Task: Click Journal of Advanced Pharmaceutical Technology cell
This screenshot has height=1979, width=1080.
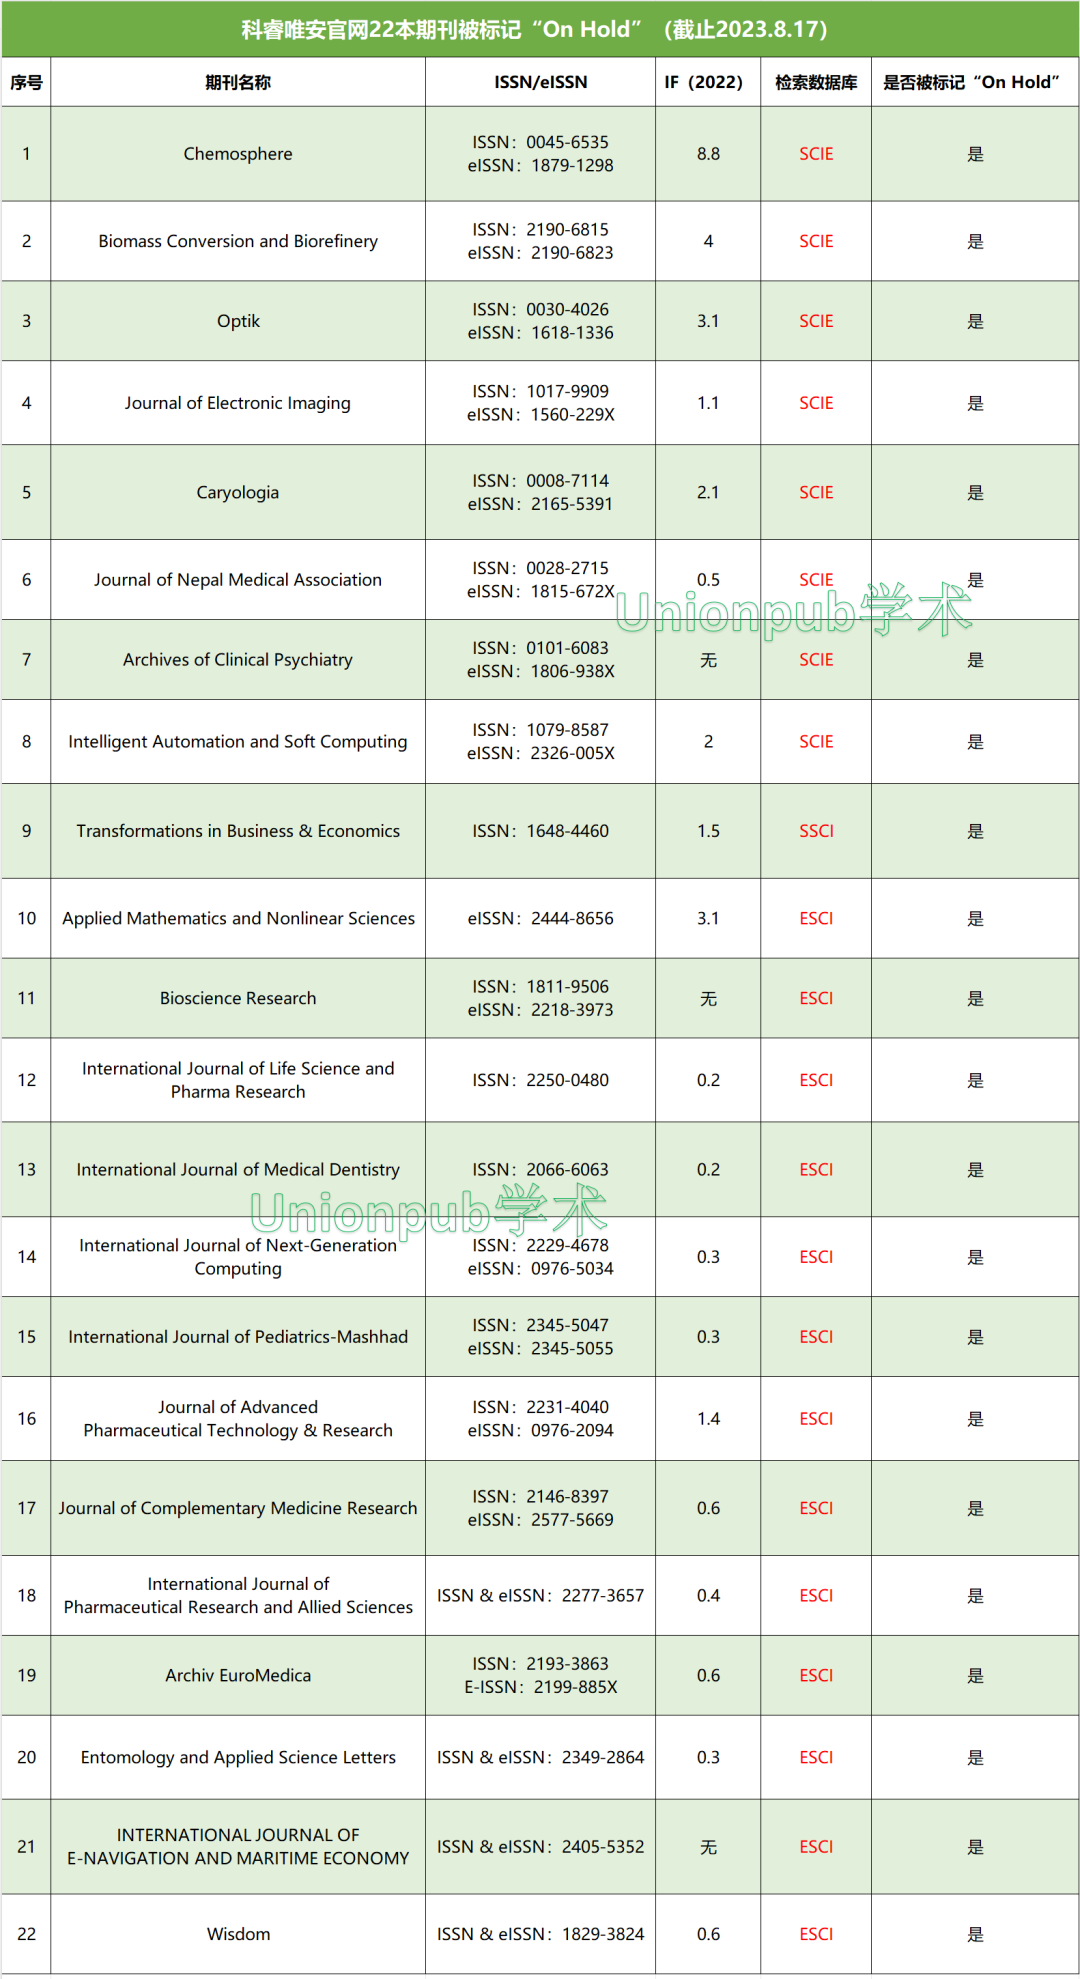Action: [238, 1419]
